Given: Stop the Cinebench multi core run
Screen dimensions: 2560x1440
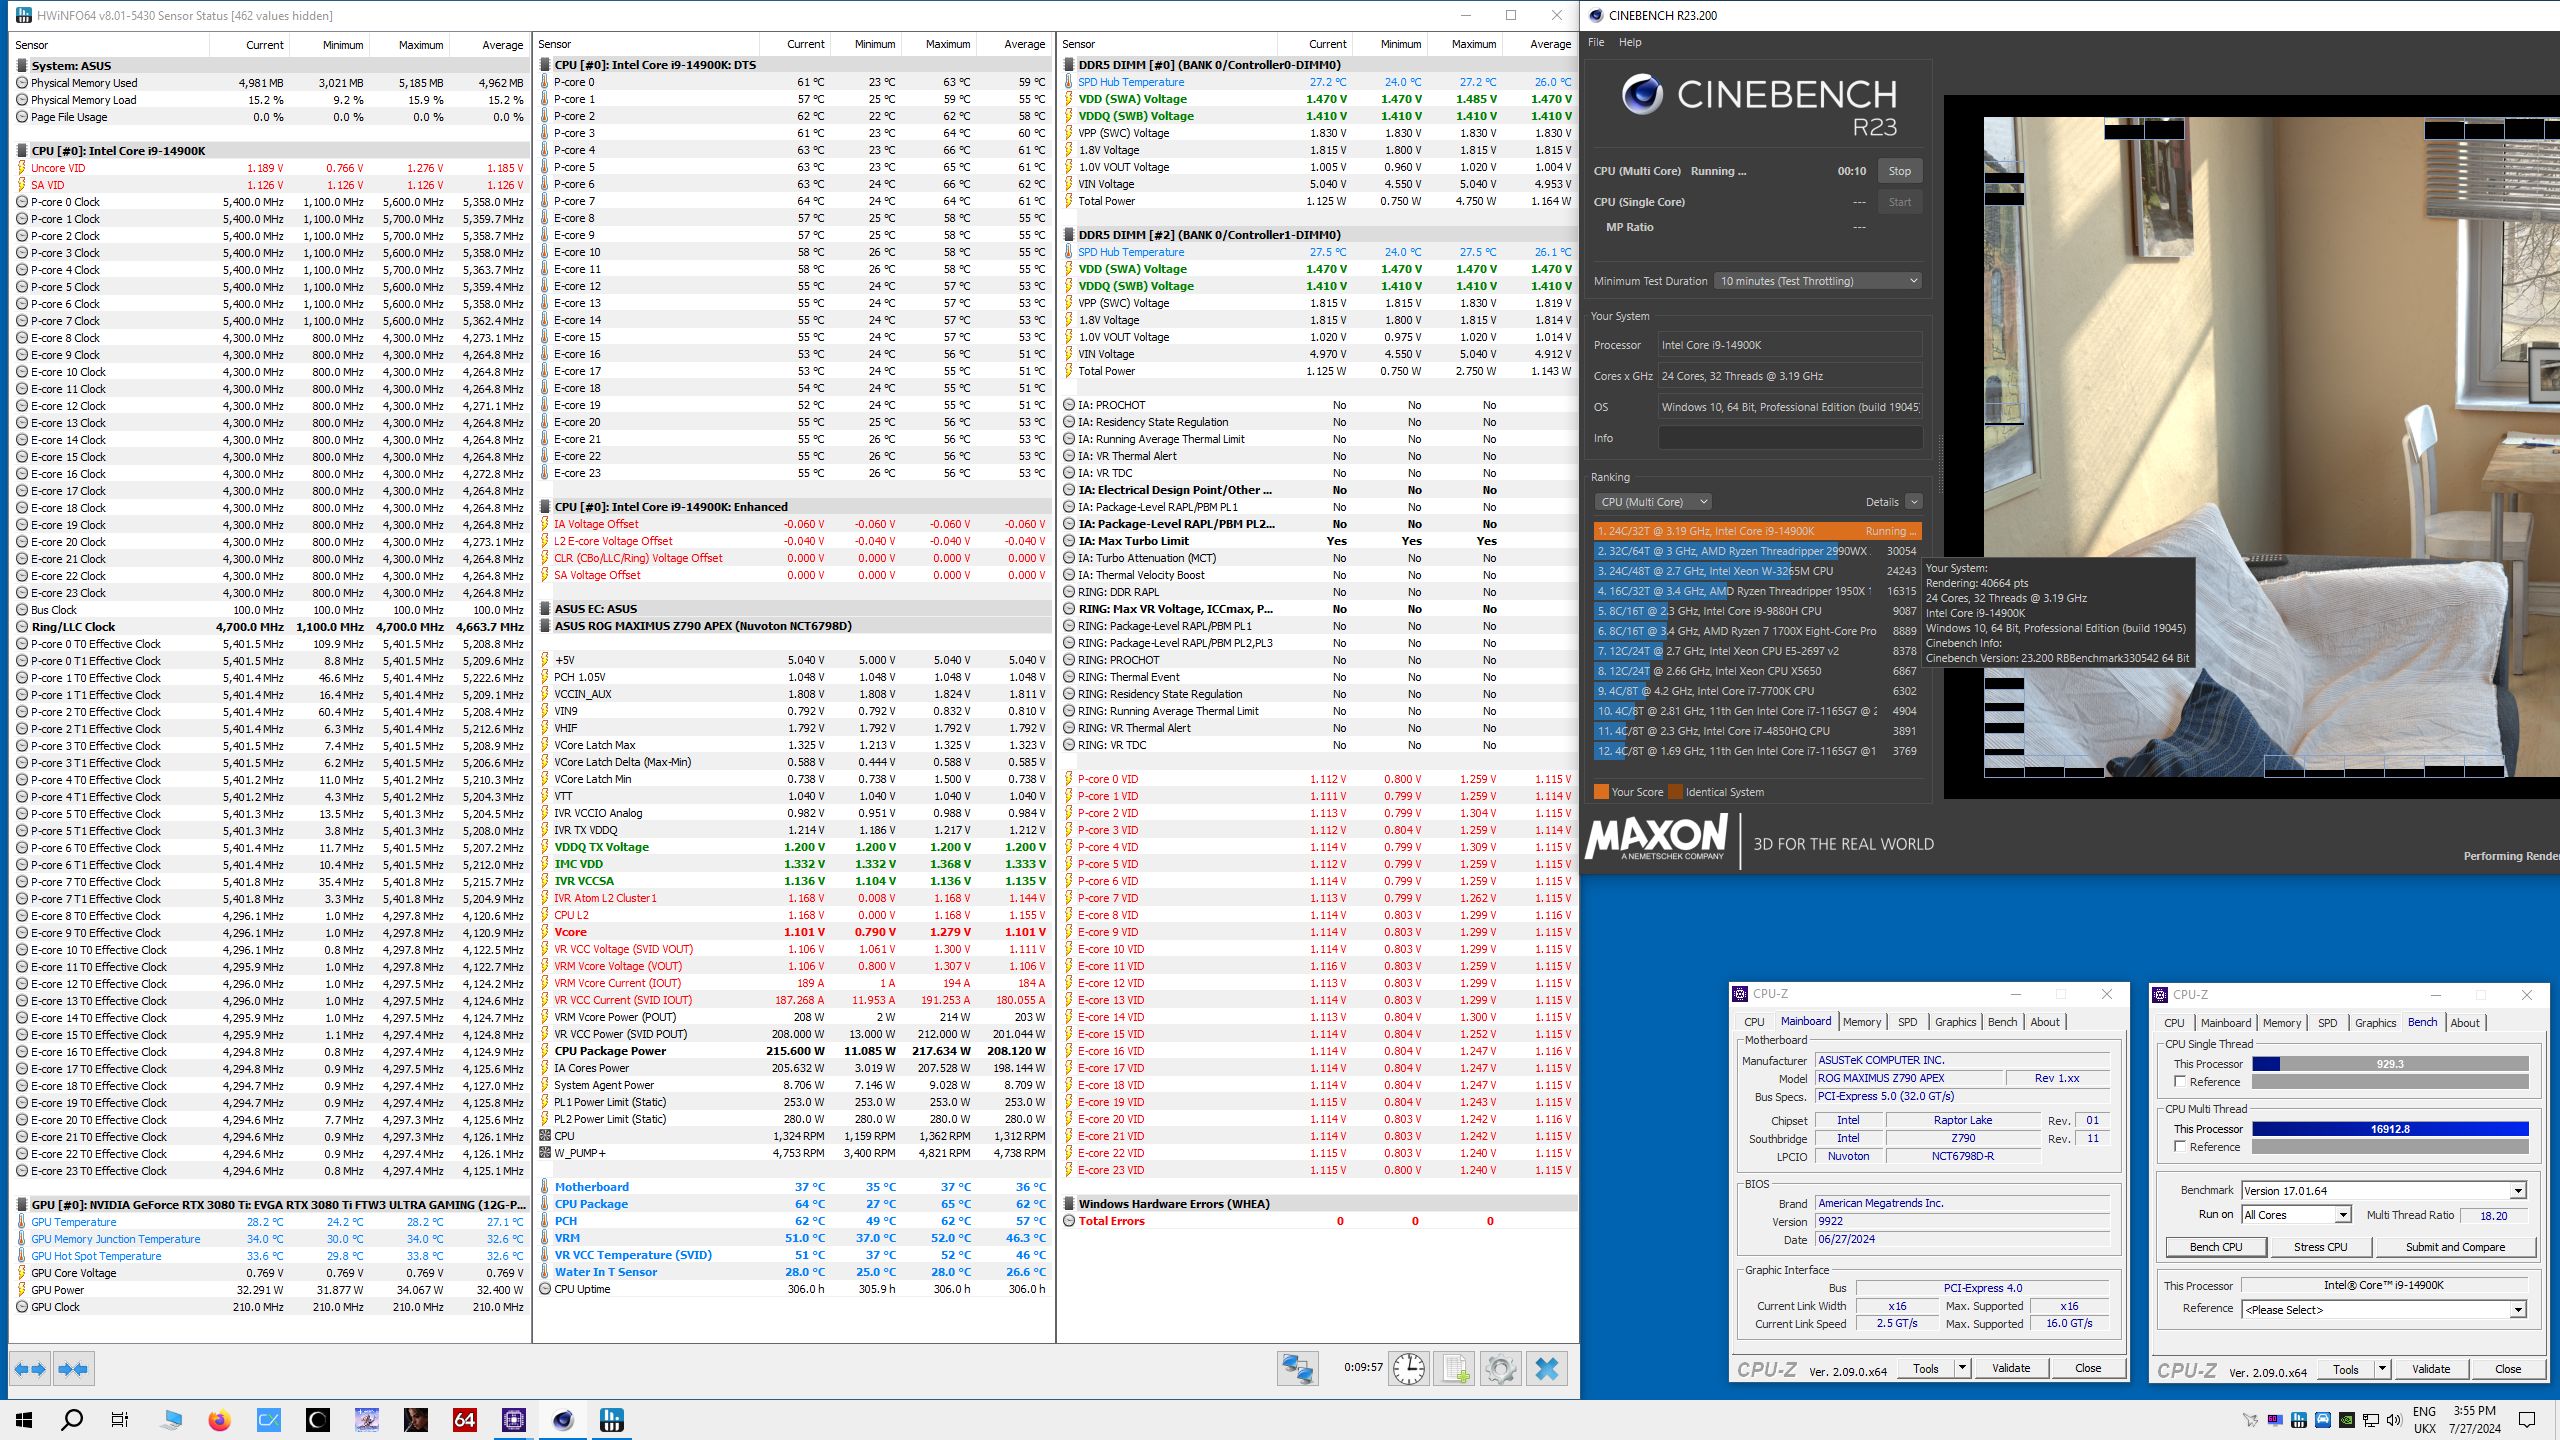Looking at the screenshot, I should click(1899, 171).
